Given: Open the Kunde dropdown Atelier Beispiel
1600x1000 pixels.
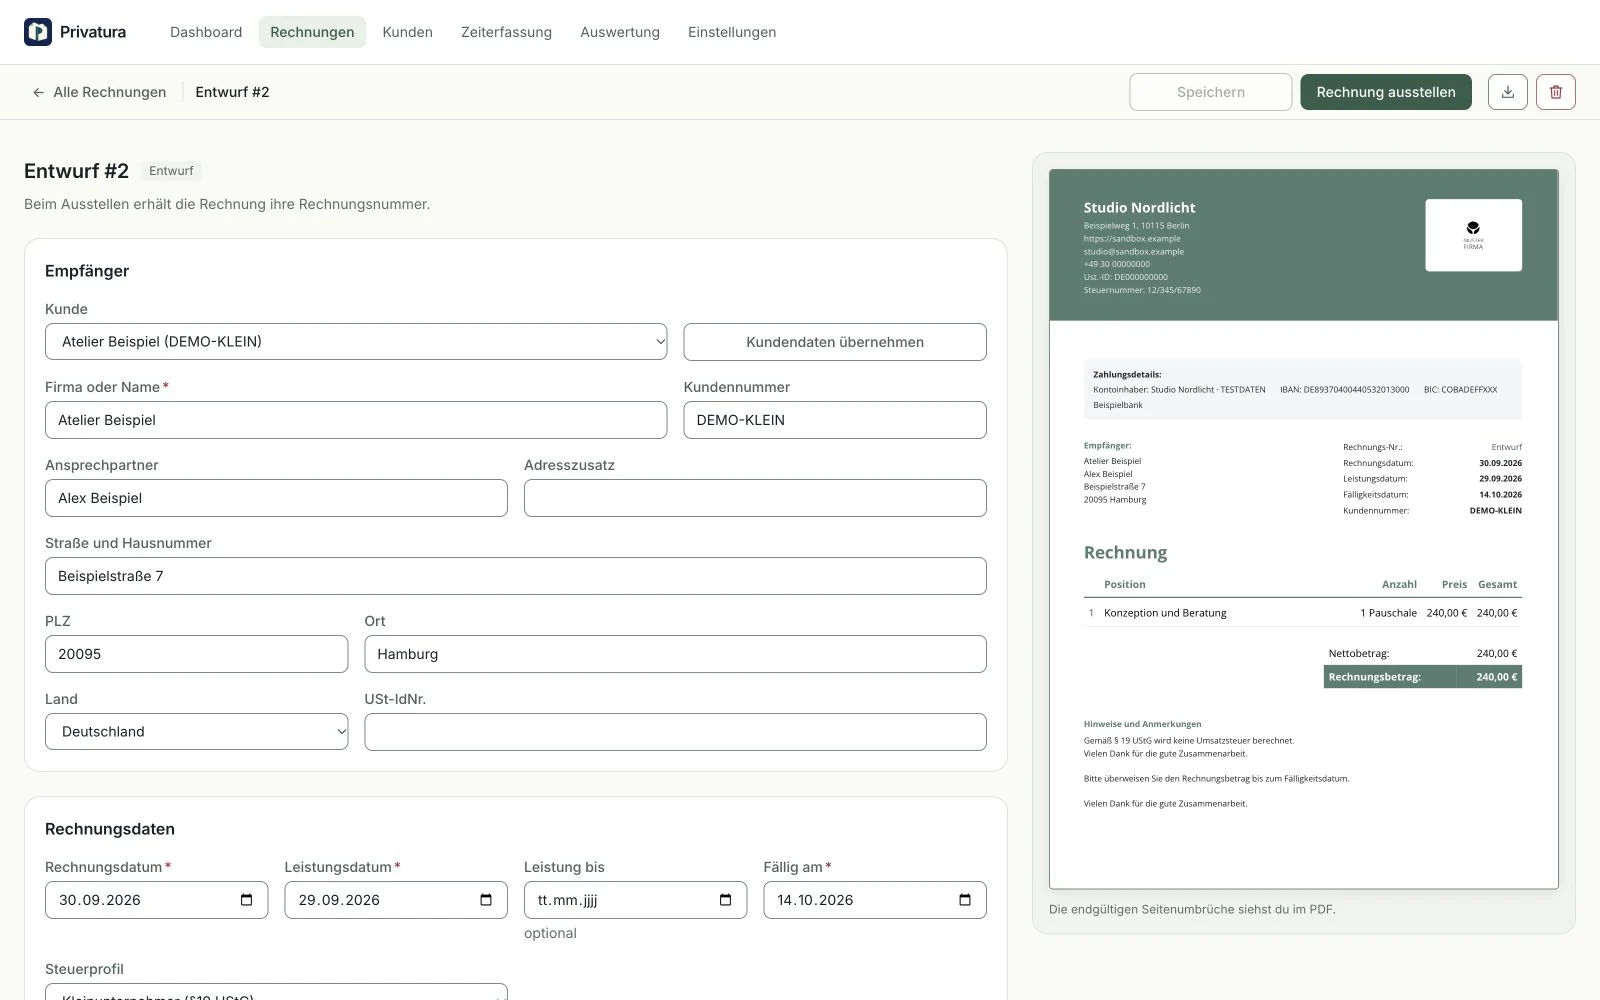Looking at the screenshot, I should pyautogui.click(x=356, y=342).
